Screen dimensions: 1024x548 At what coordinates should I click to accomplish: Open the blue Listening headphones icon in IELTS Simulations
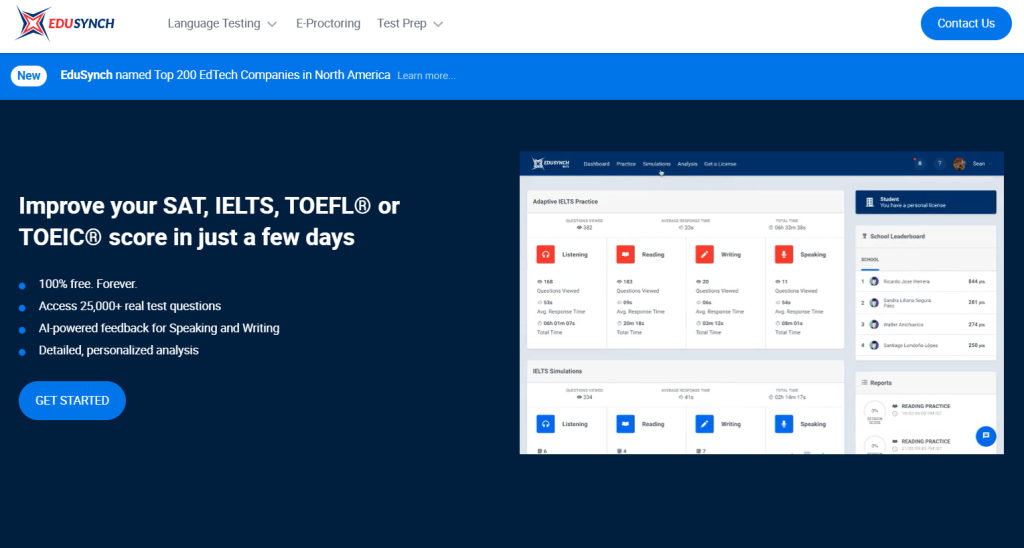click(545, 424)
